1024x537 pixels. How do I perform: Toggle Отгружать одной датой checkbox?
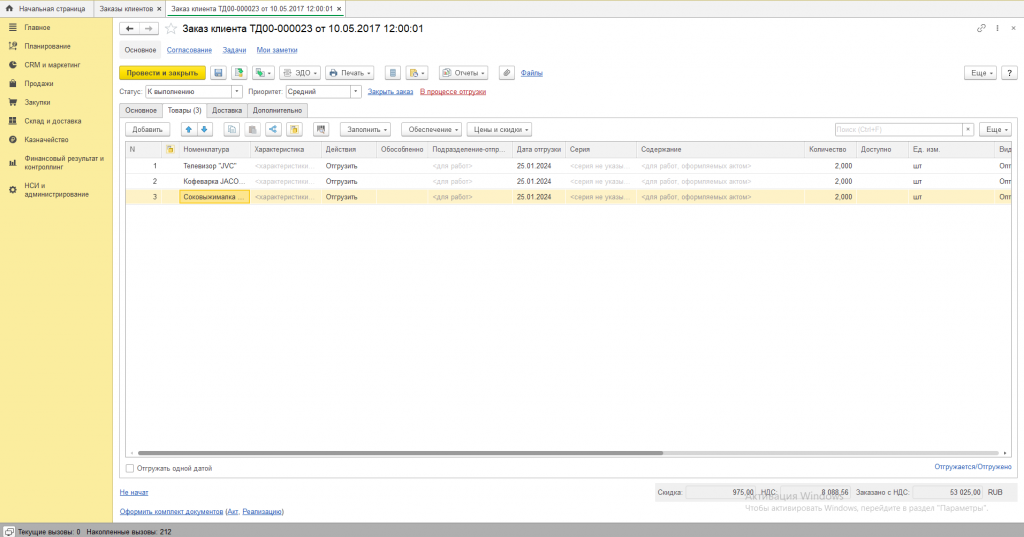tap(130, 468)
